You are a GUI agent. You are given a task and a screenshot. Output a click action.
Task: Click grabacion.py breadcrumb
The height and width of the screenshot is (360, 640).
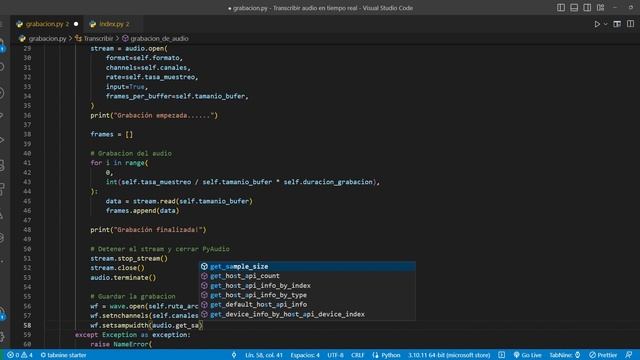pos(47,38)
